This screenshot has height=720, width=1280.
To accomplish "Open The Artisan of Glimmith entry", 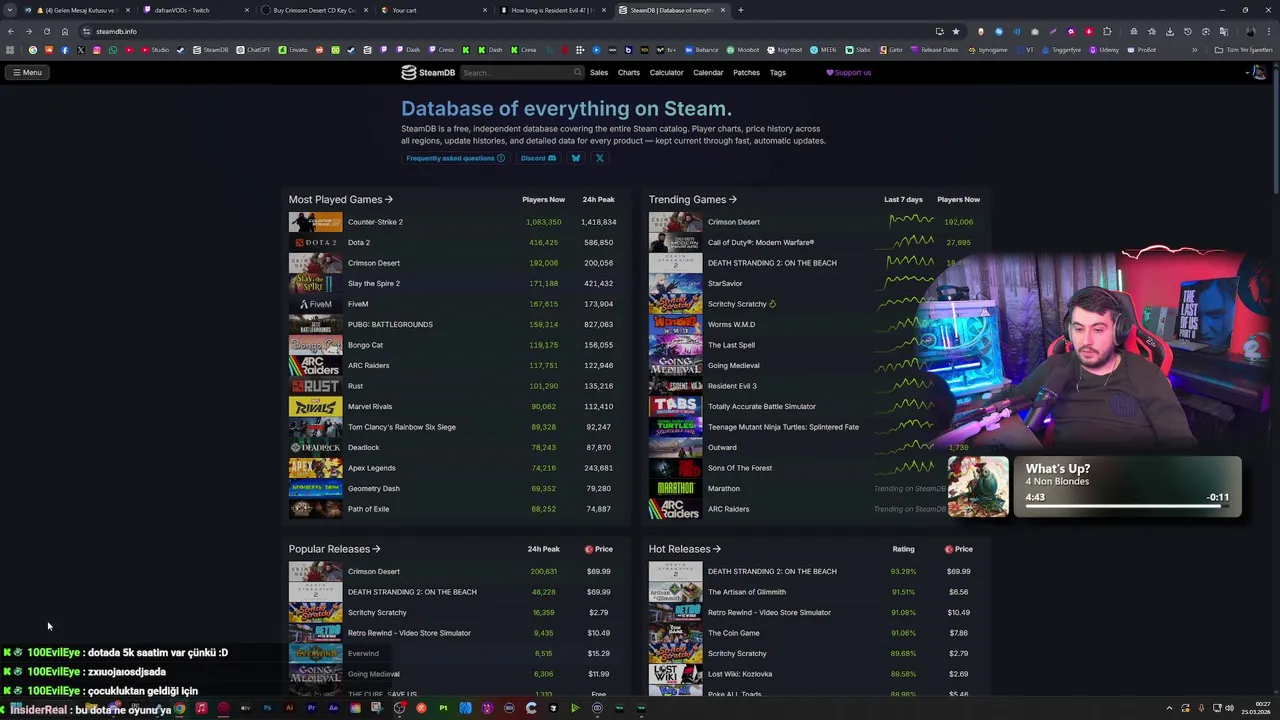I will 747,592.
